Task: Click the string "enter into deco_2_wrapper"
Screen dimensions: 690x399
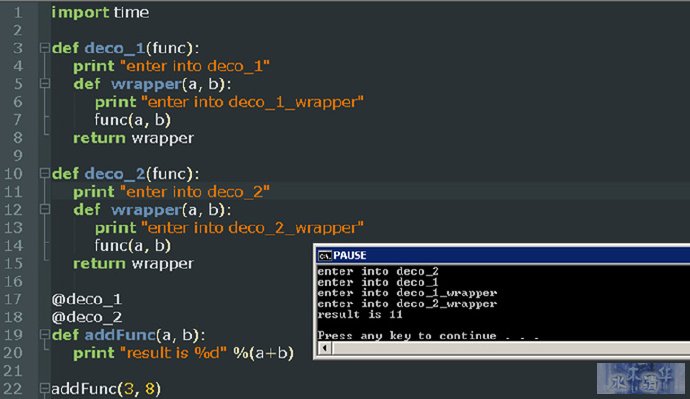Action: point(252,228)
